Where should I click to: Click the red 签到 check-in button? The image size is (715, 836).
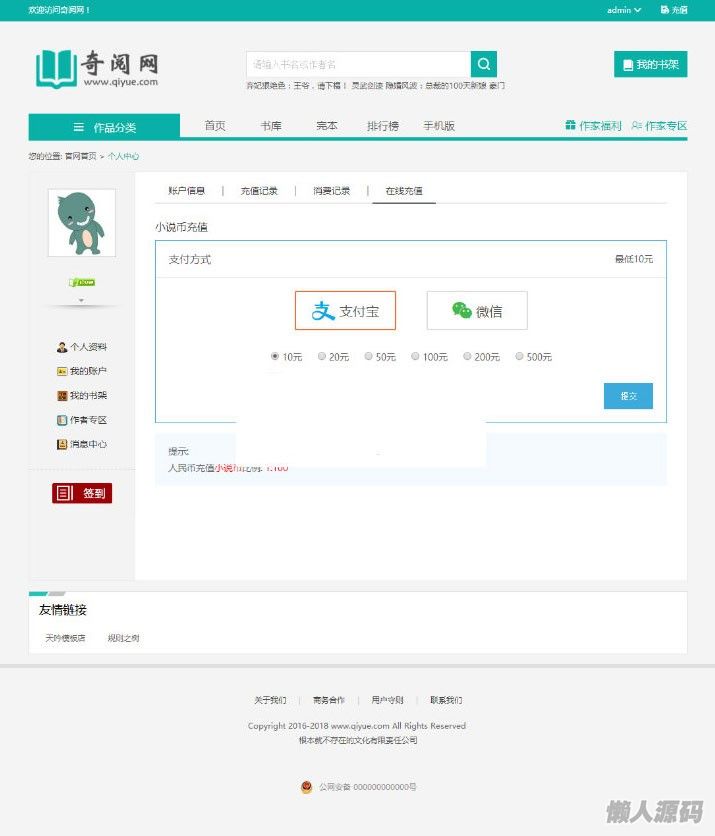(82, 493)
